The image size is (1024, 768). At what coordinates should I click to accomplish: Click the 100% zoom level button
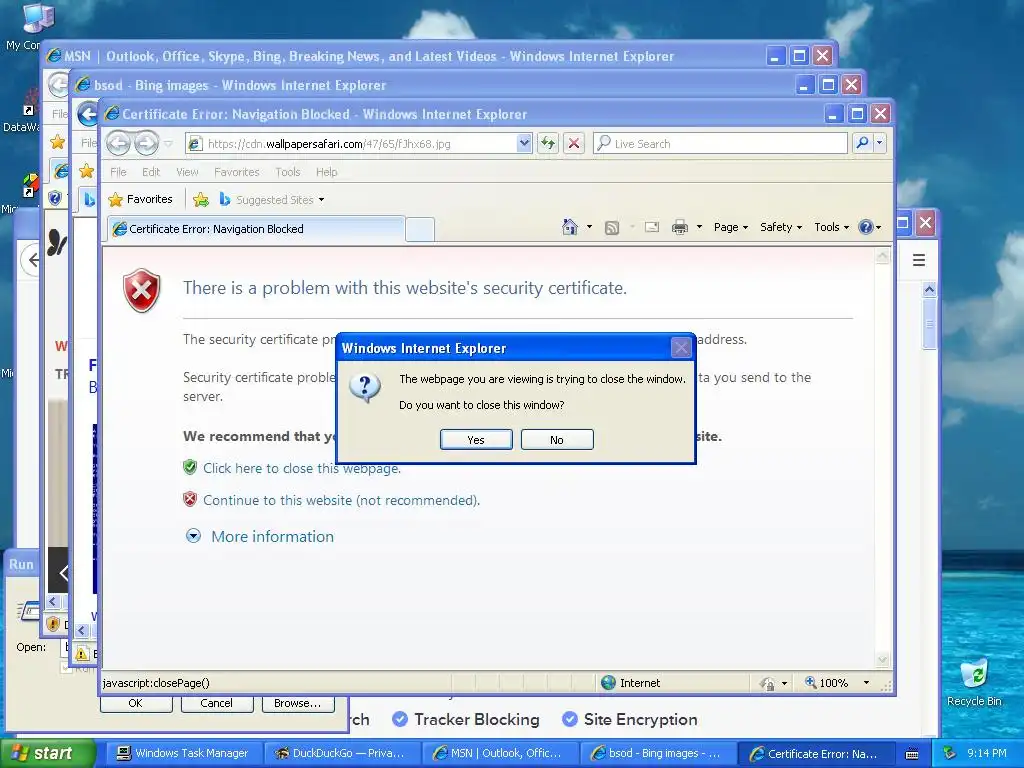tap(827, 682)
